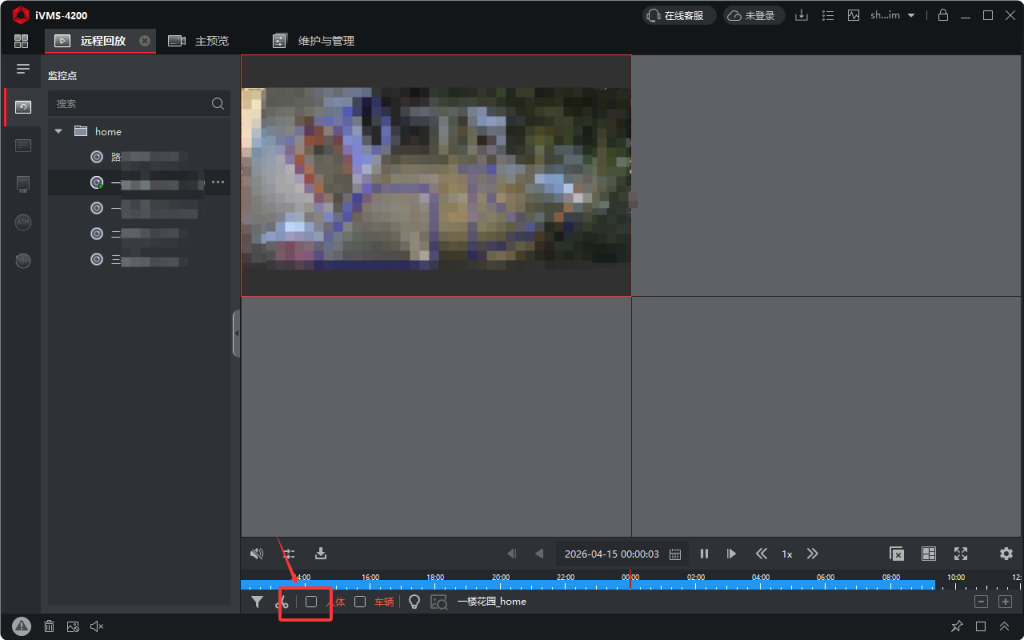The image size is (1024, 640).
Task: Open the sh...im user dropdown
Action: [891, 15]
